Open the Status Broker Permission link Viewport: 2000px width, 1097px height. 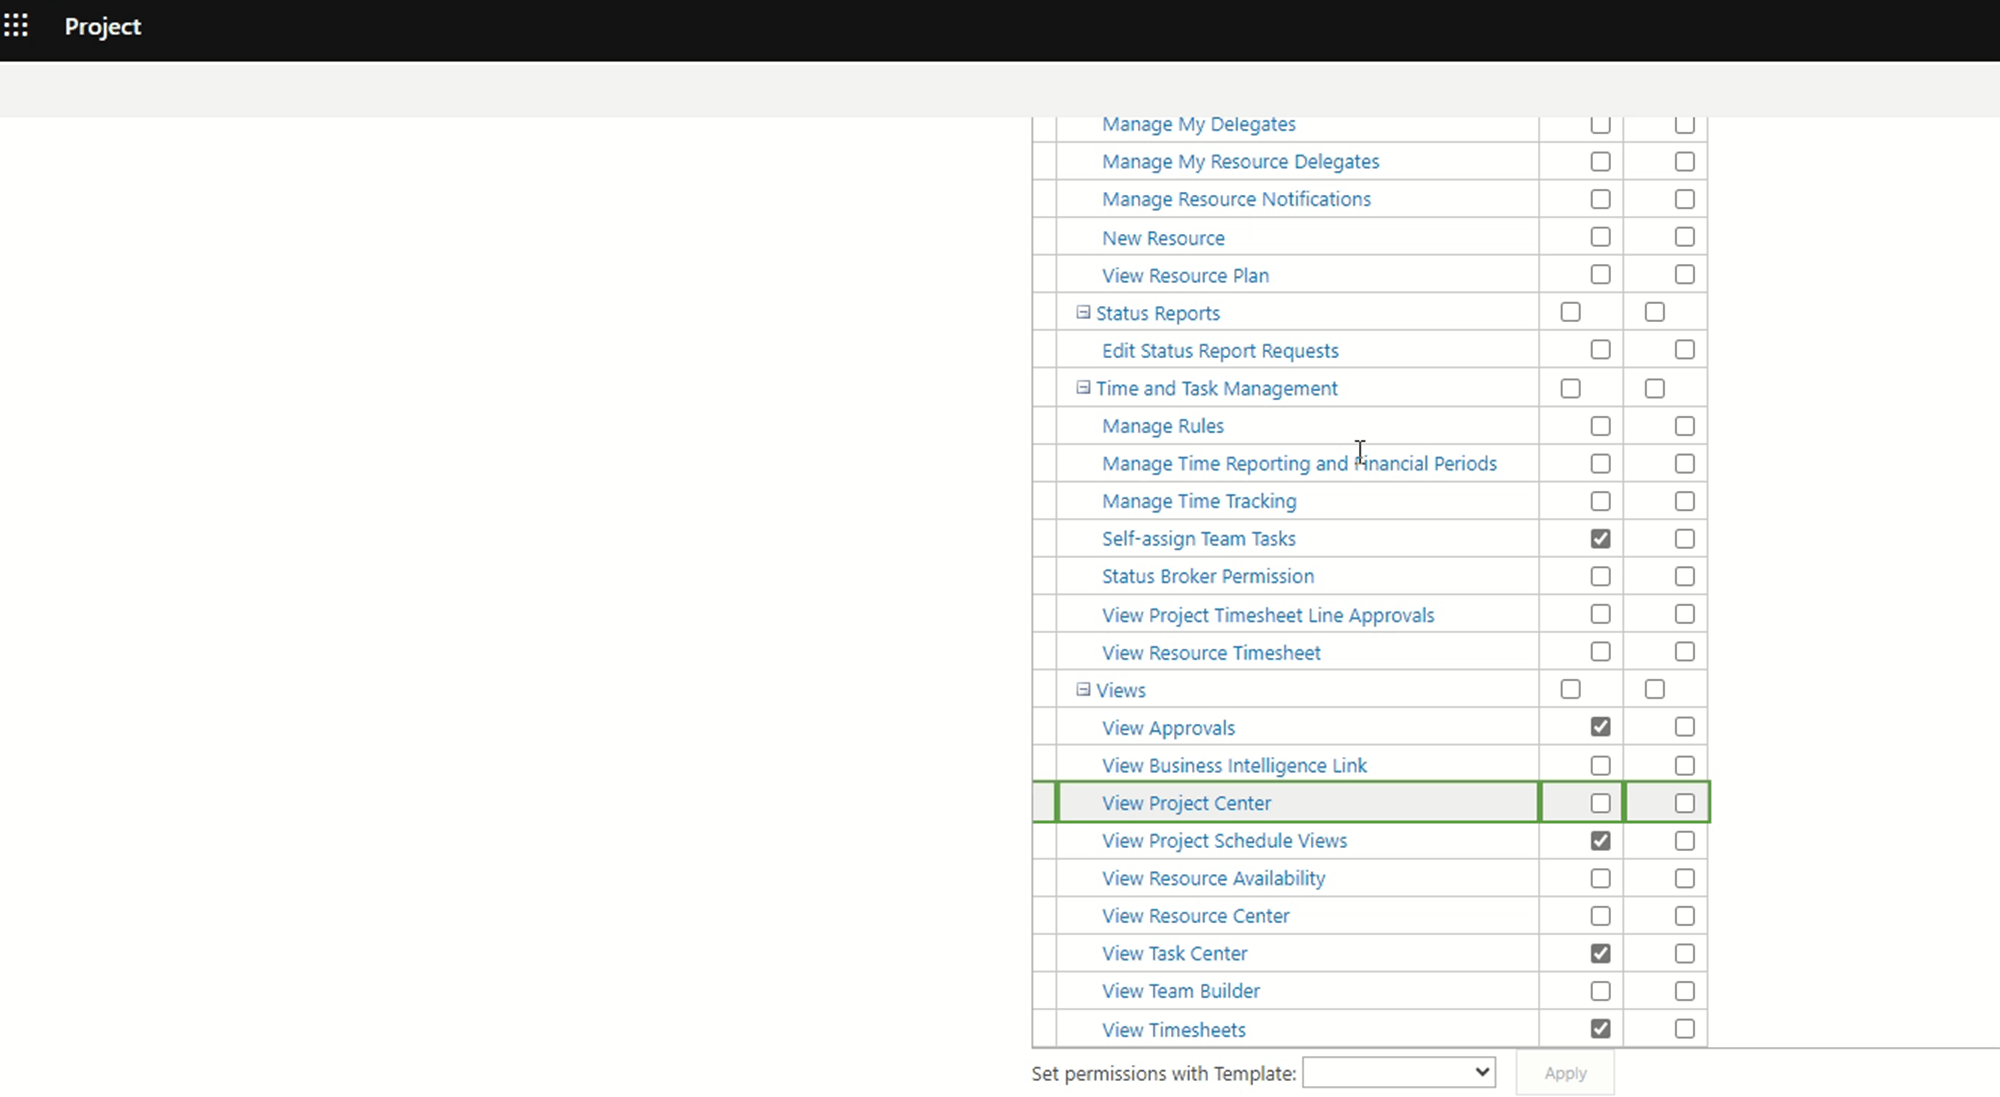click(x=1208, y=576)
